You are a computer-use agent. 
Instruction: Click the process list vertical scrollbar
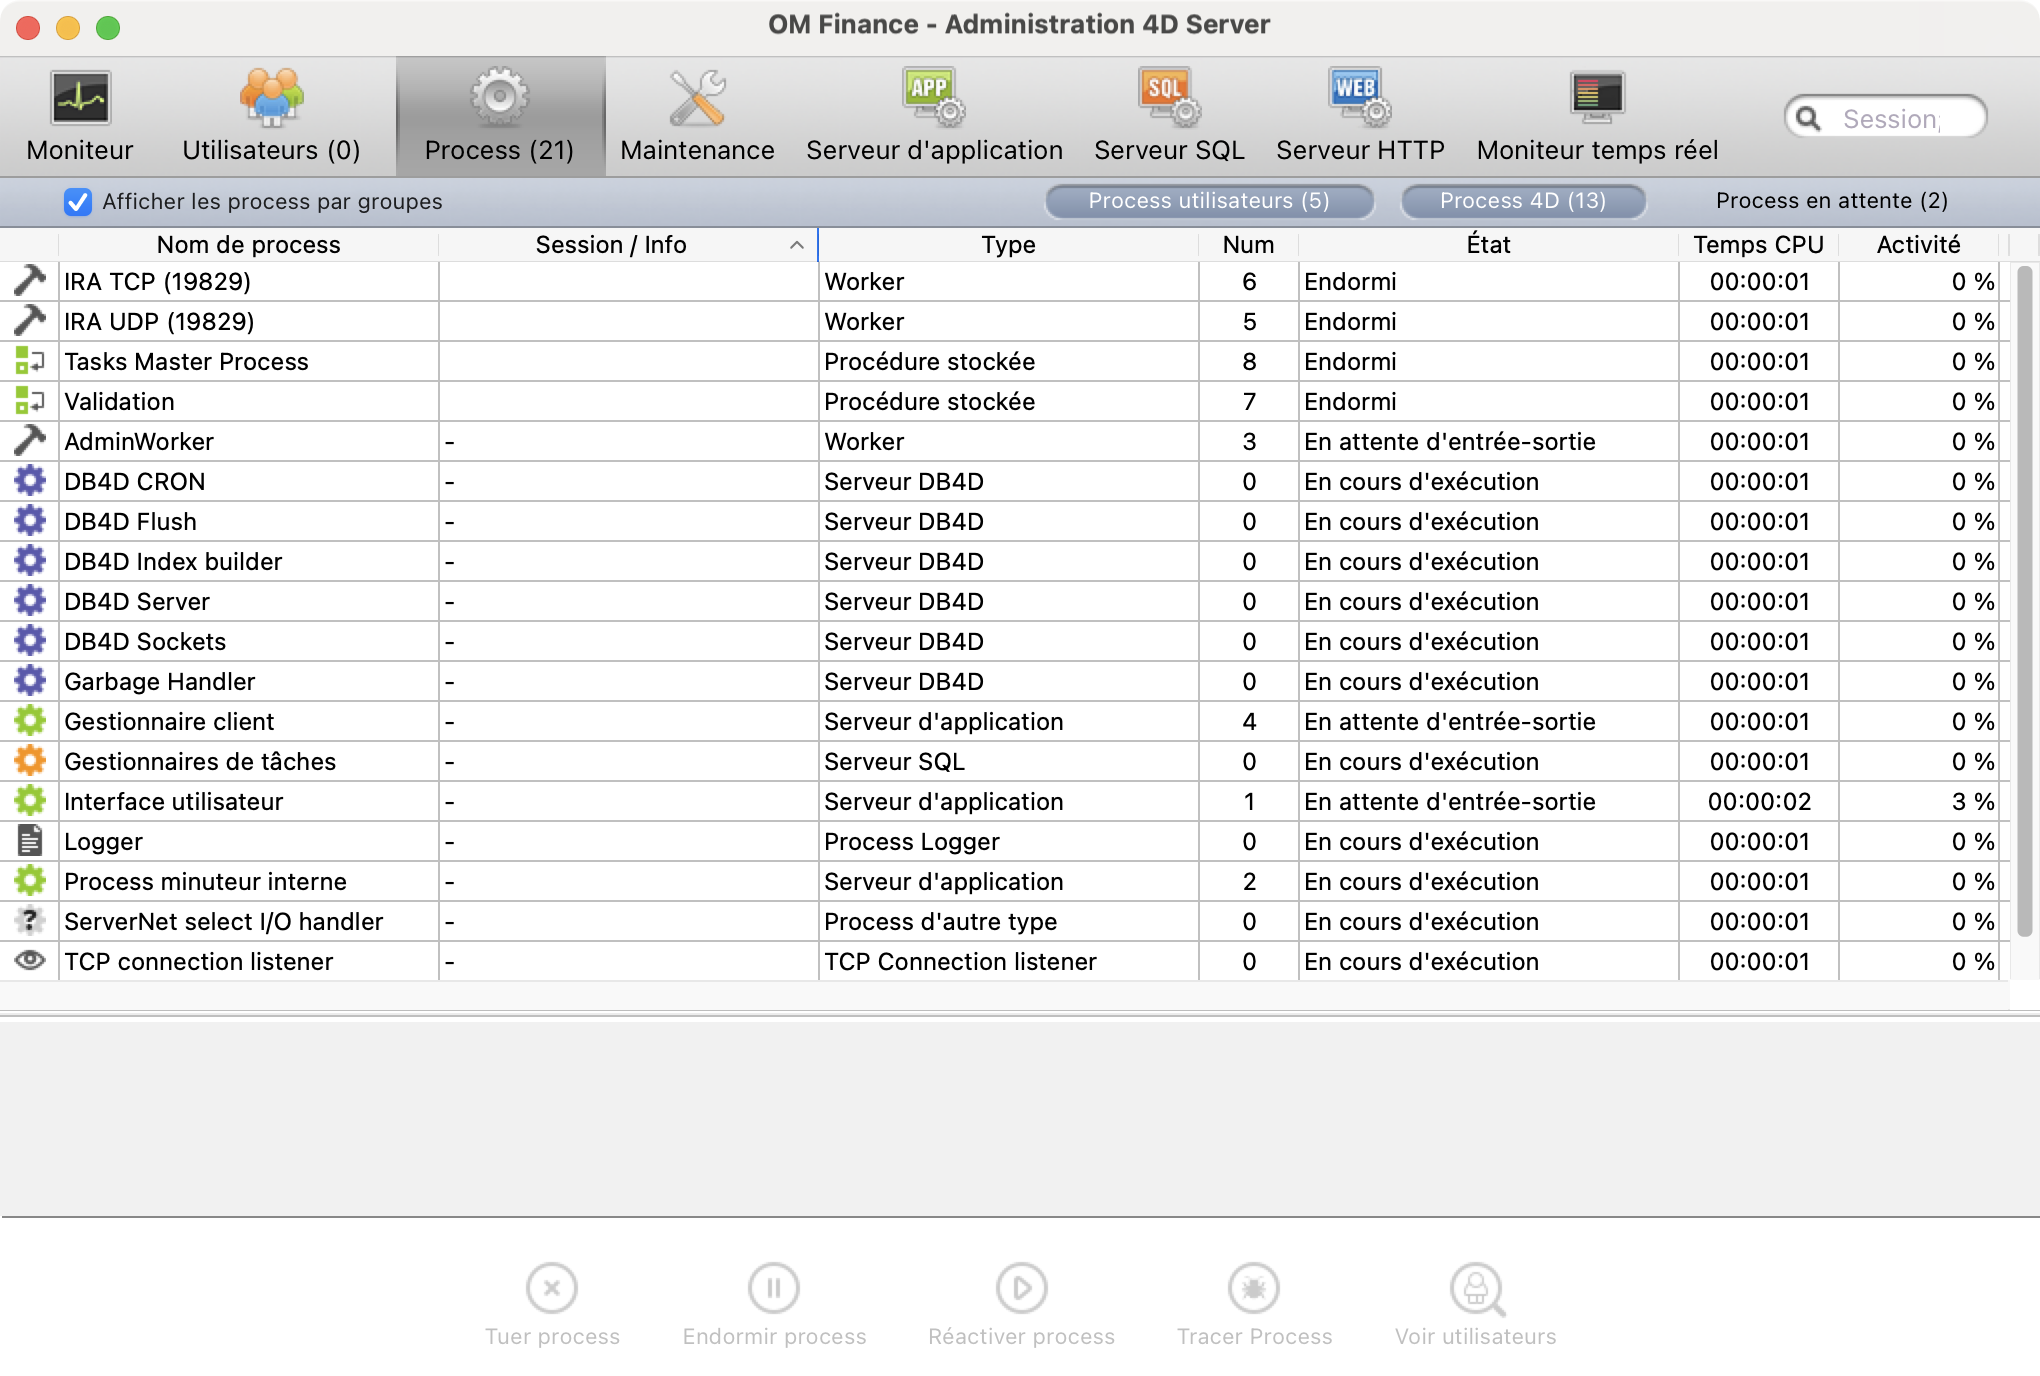[x=2024, y=600]
